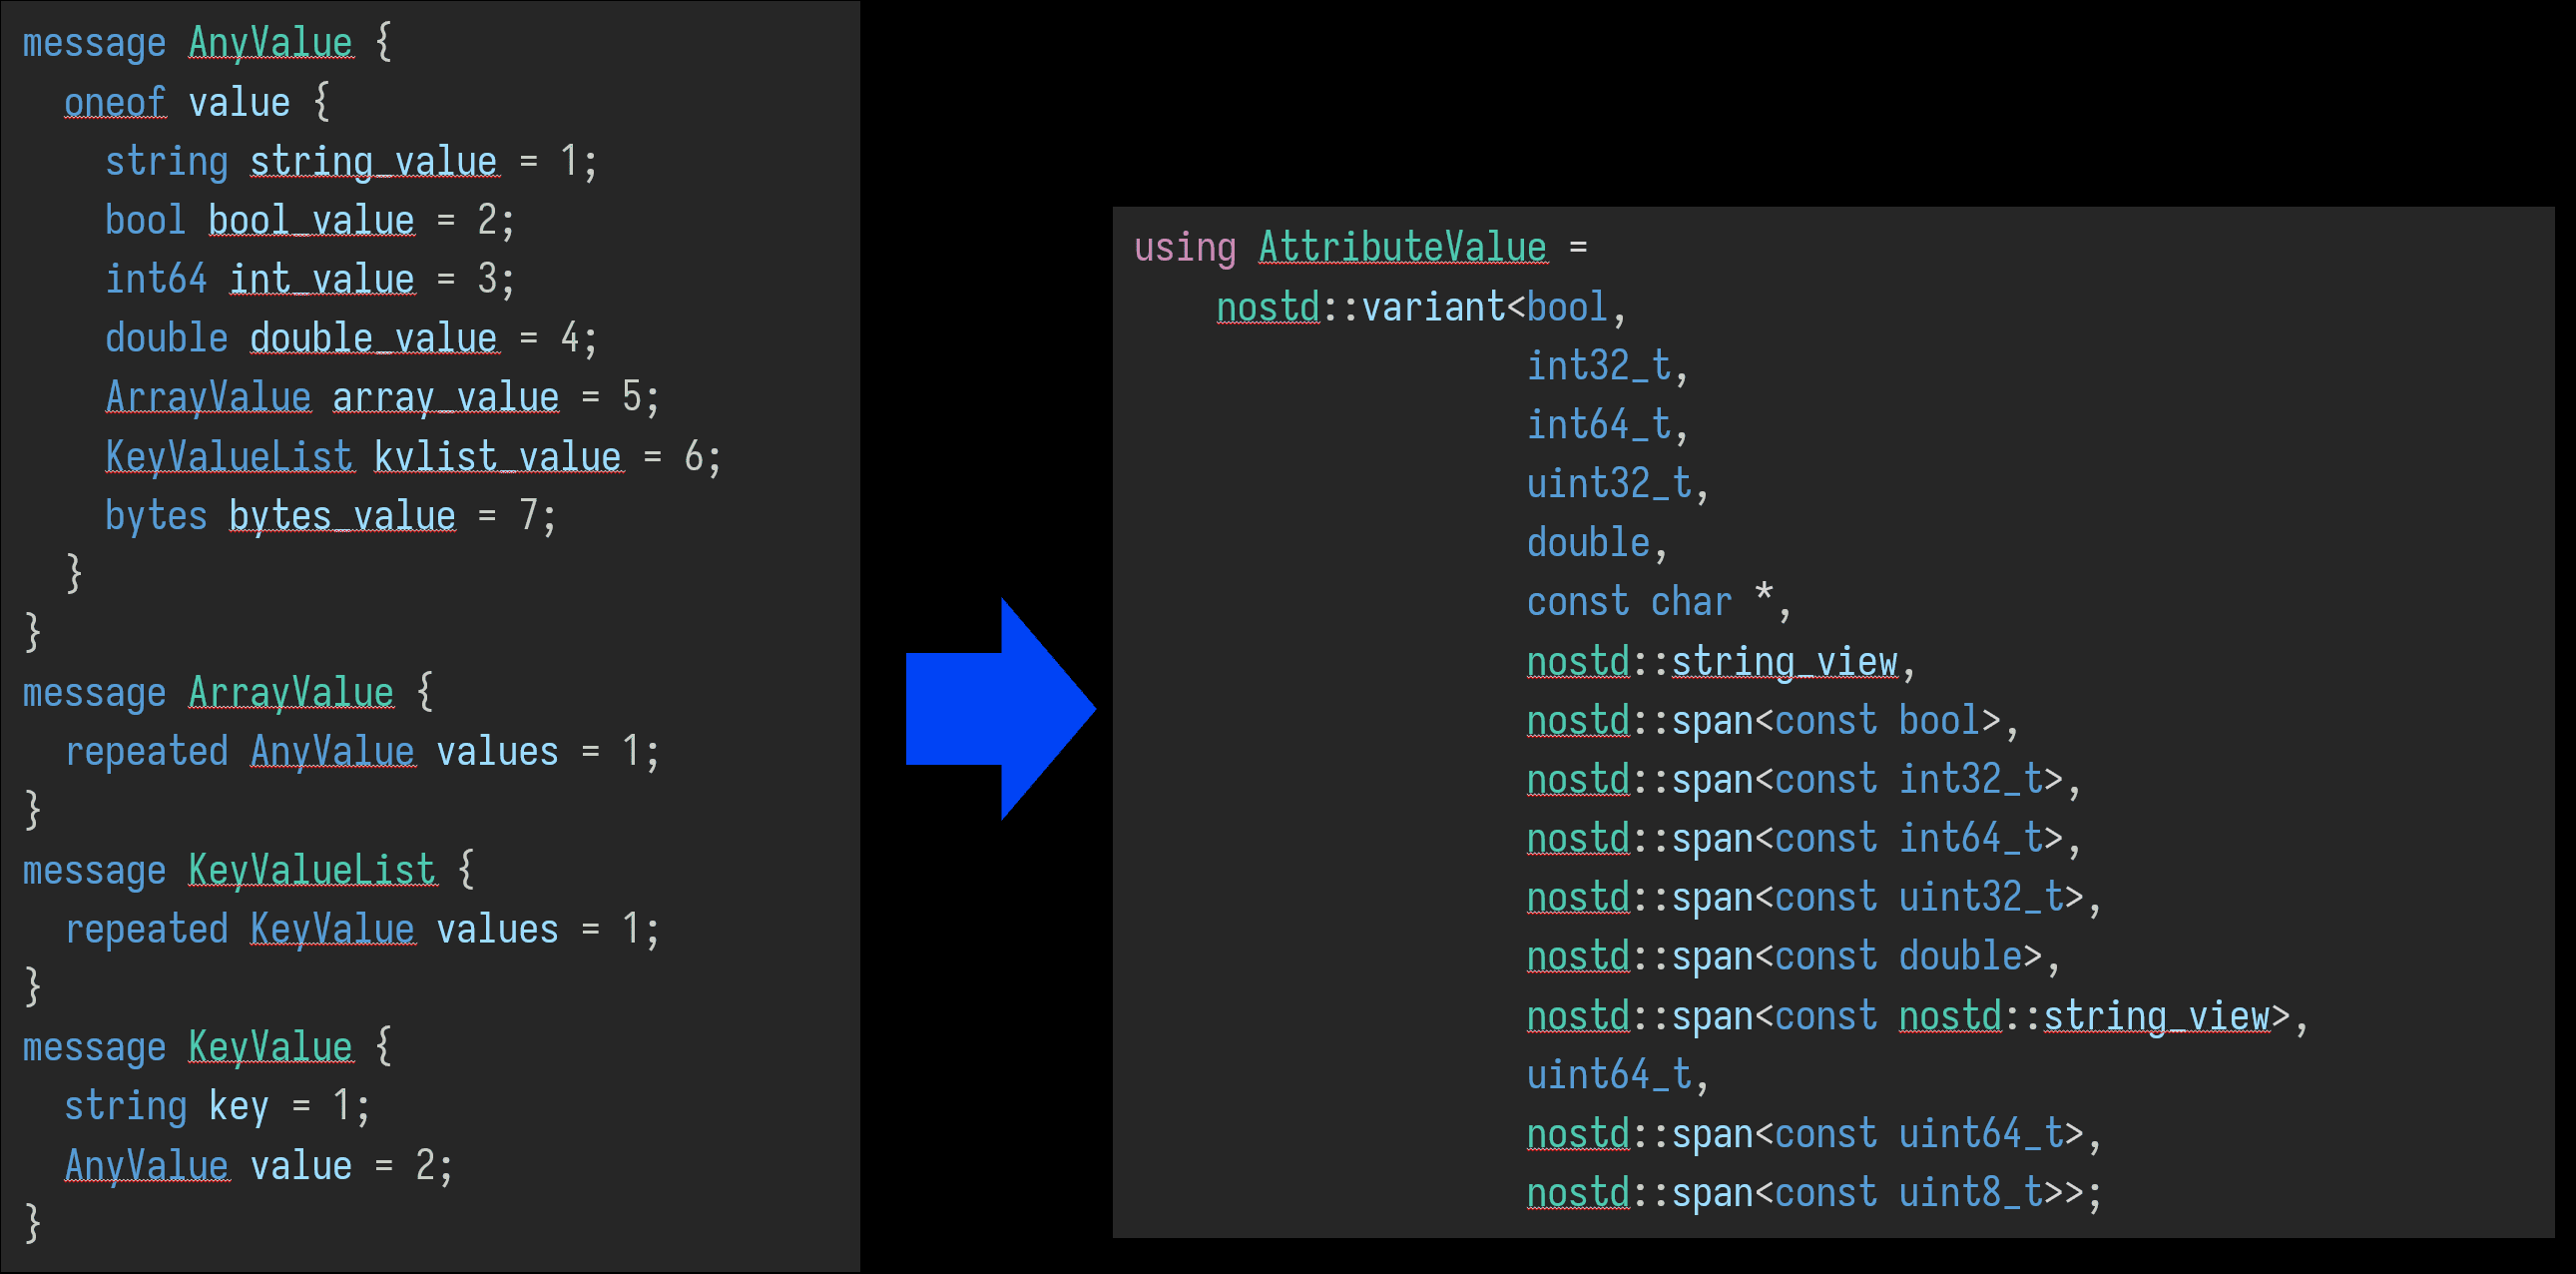Click nostd before variant
2576x1274 pixels.
pos(1268,307)
